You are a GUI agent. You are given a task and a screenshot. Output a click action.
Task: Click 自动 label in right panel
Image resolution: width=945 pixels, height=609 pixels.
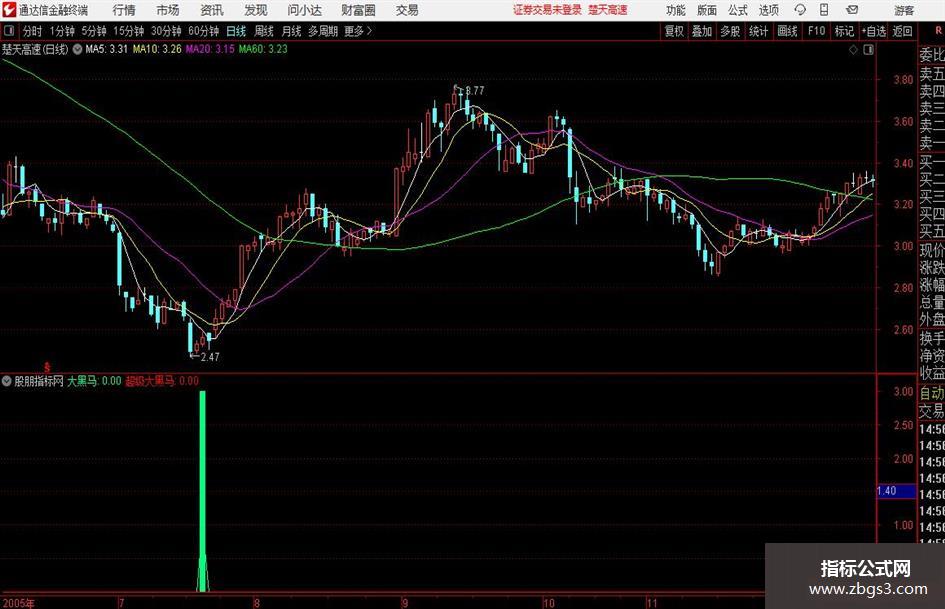tap(932, 393)
